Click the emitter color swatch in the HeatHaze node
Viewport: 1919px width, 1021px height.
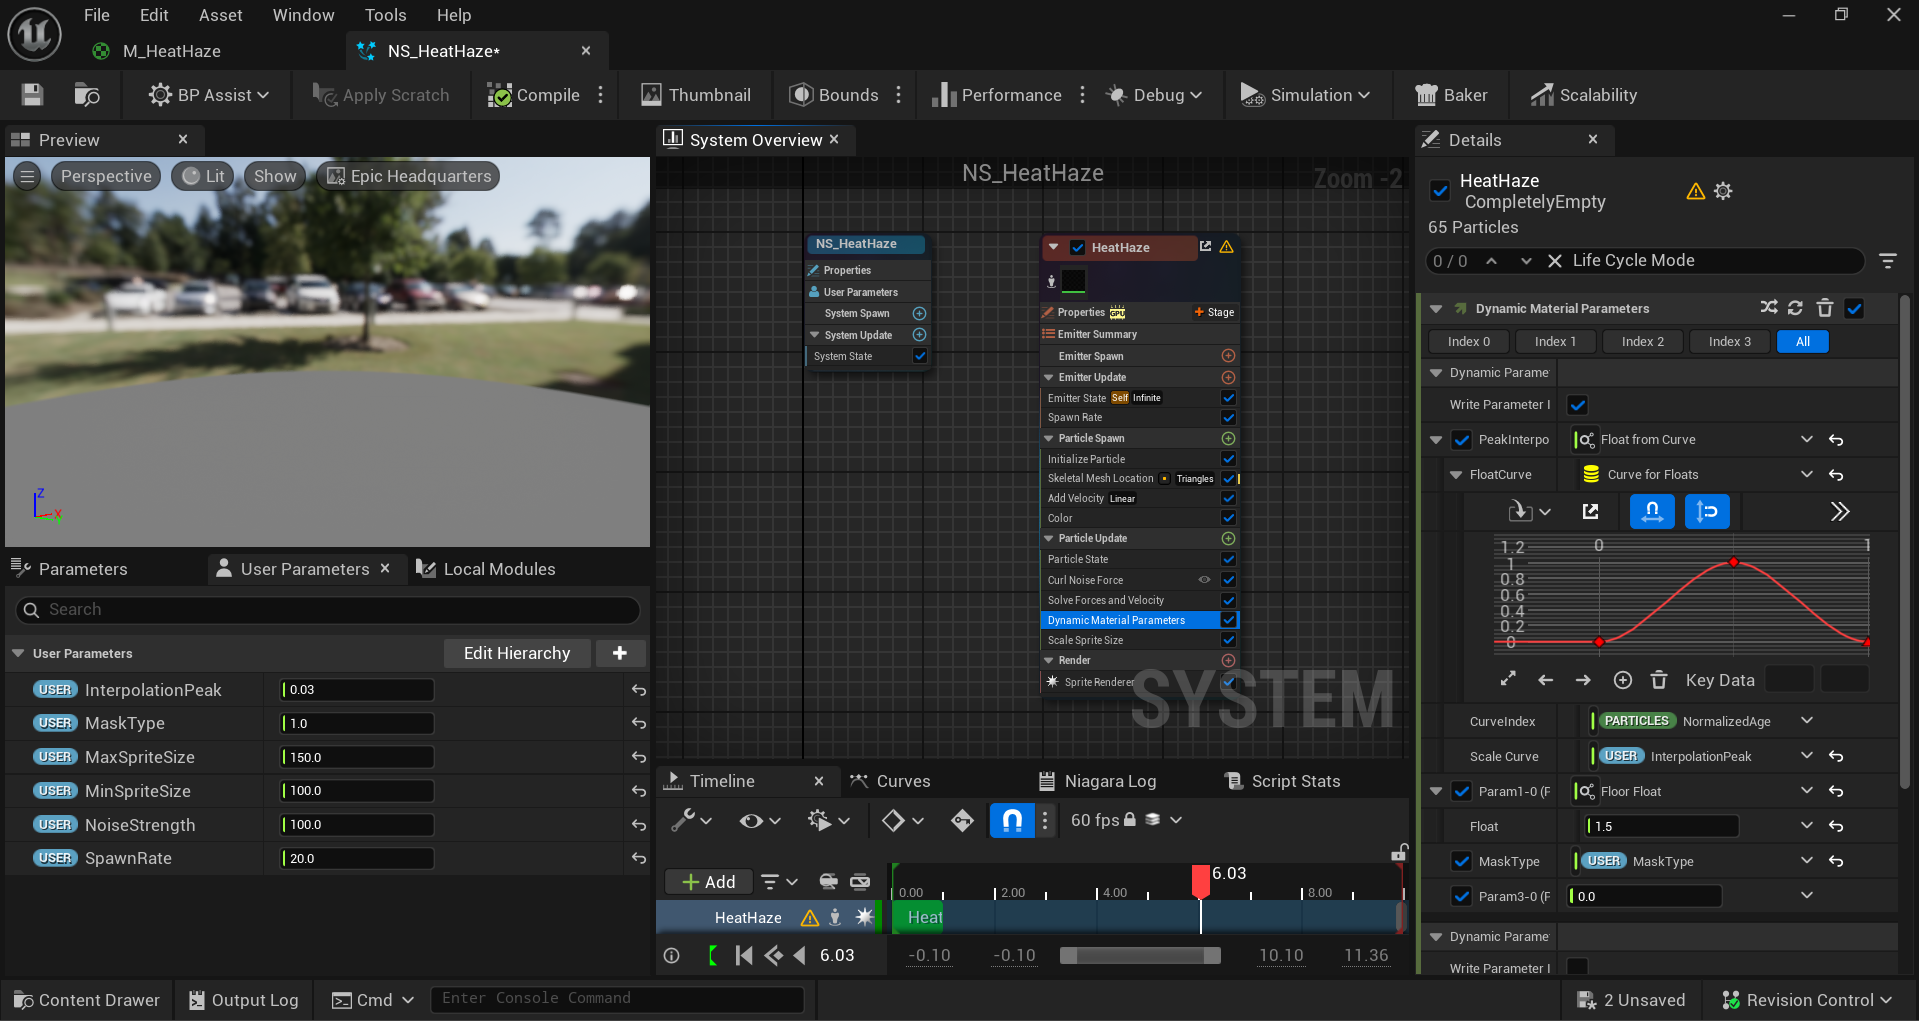1073,281
